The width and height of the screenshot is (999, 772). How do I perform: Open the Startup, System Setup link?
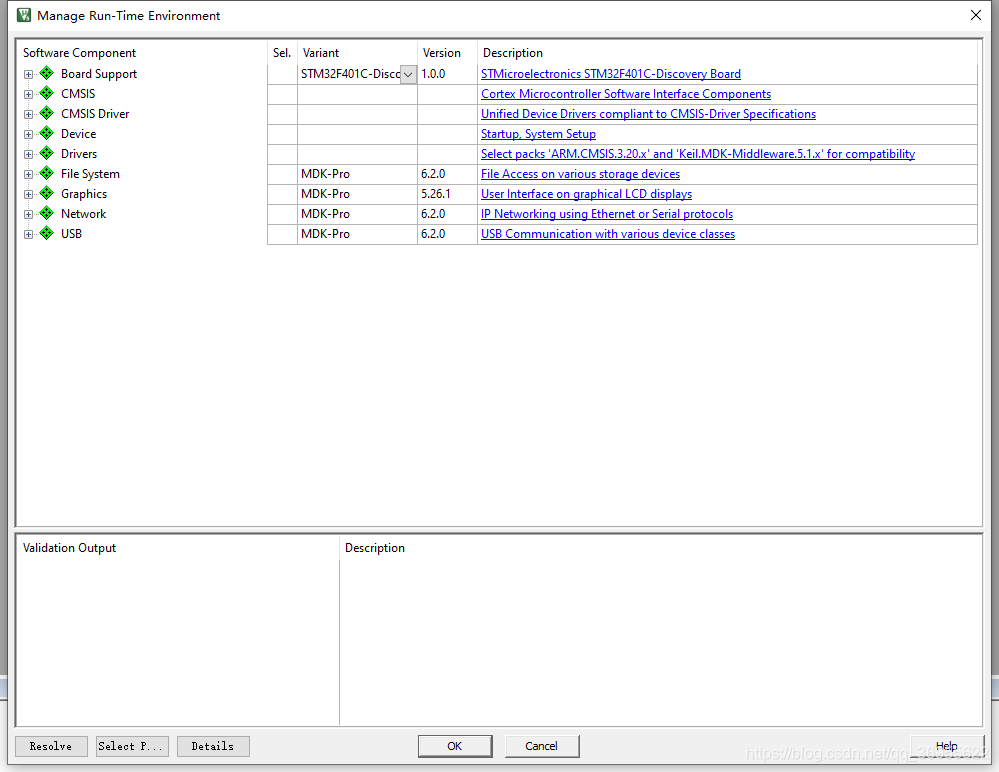tap(538, 134)
